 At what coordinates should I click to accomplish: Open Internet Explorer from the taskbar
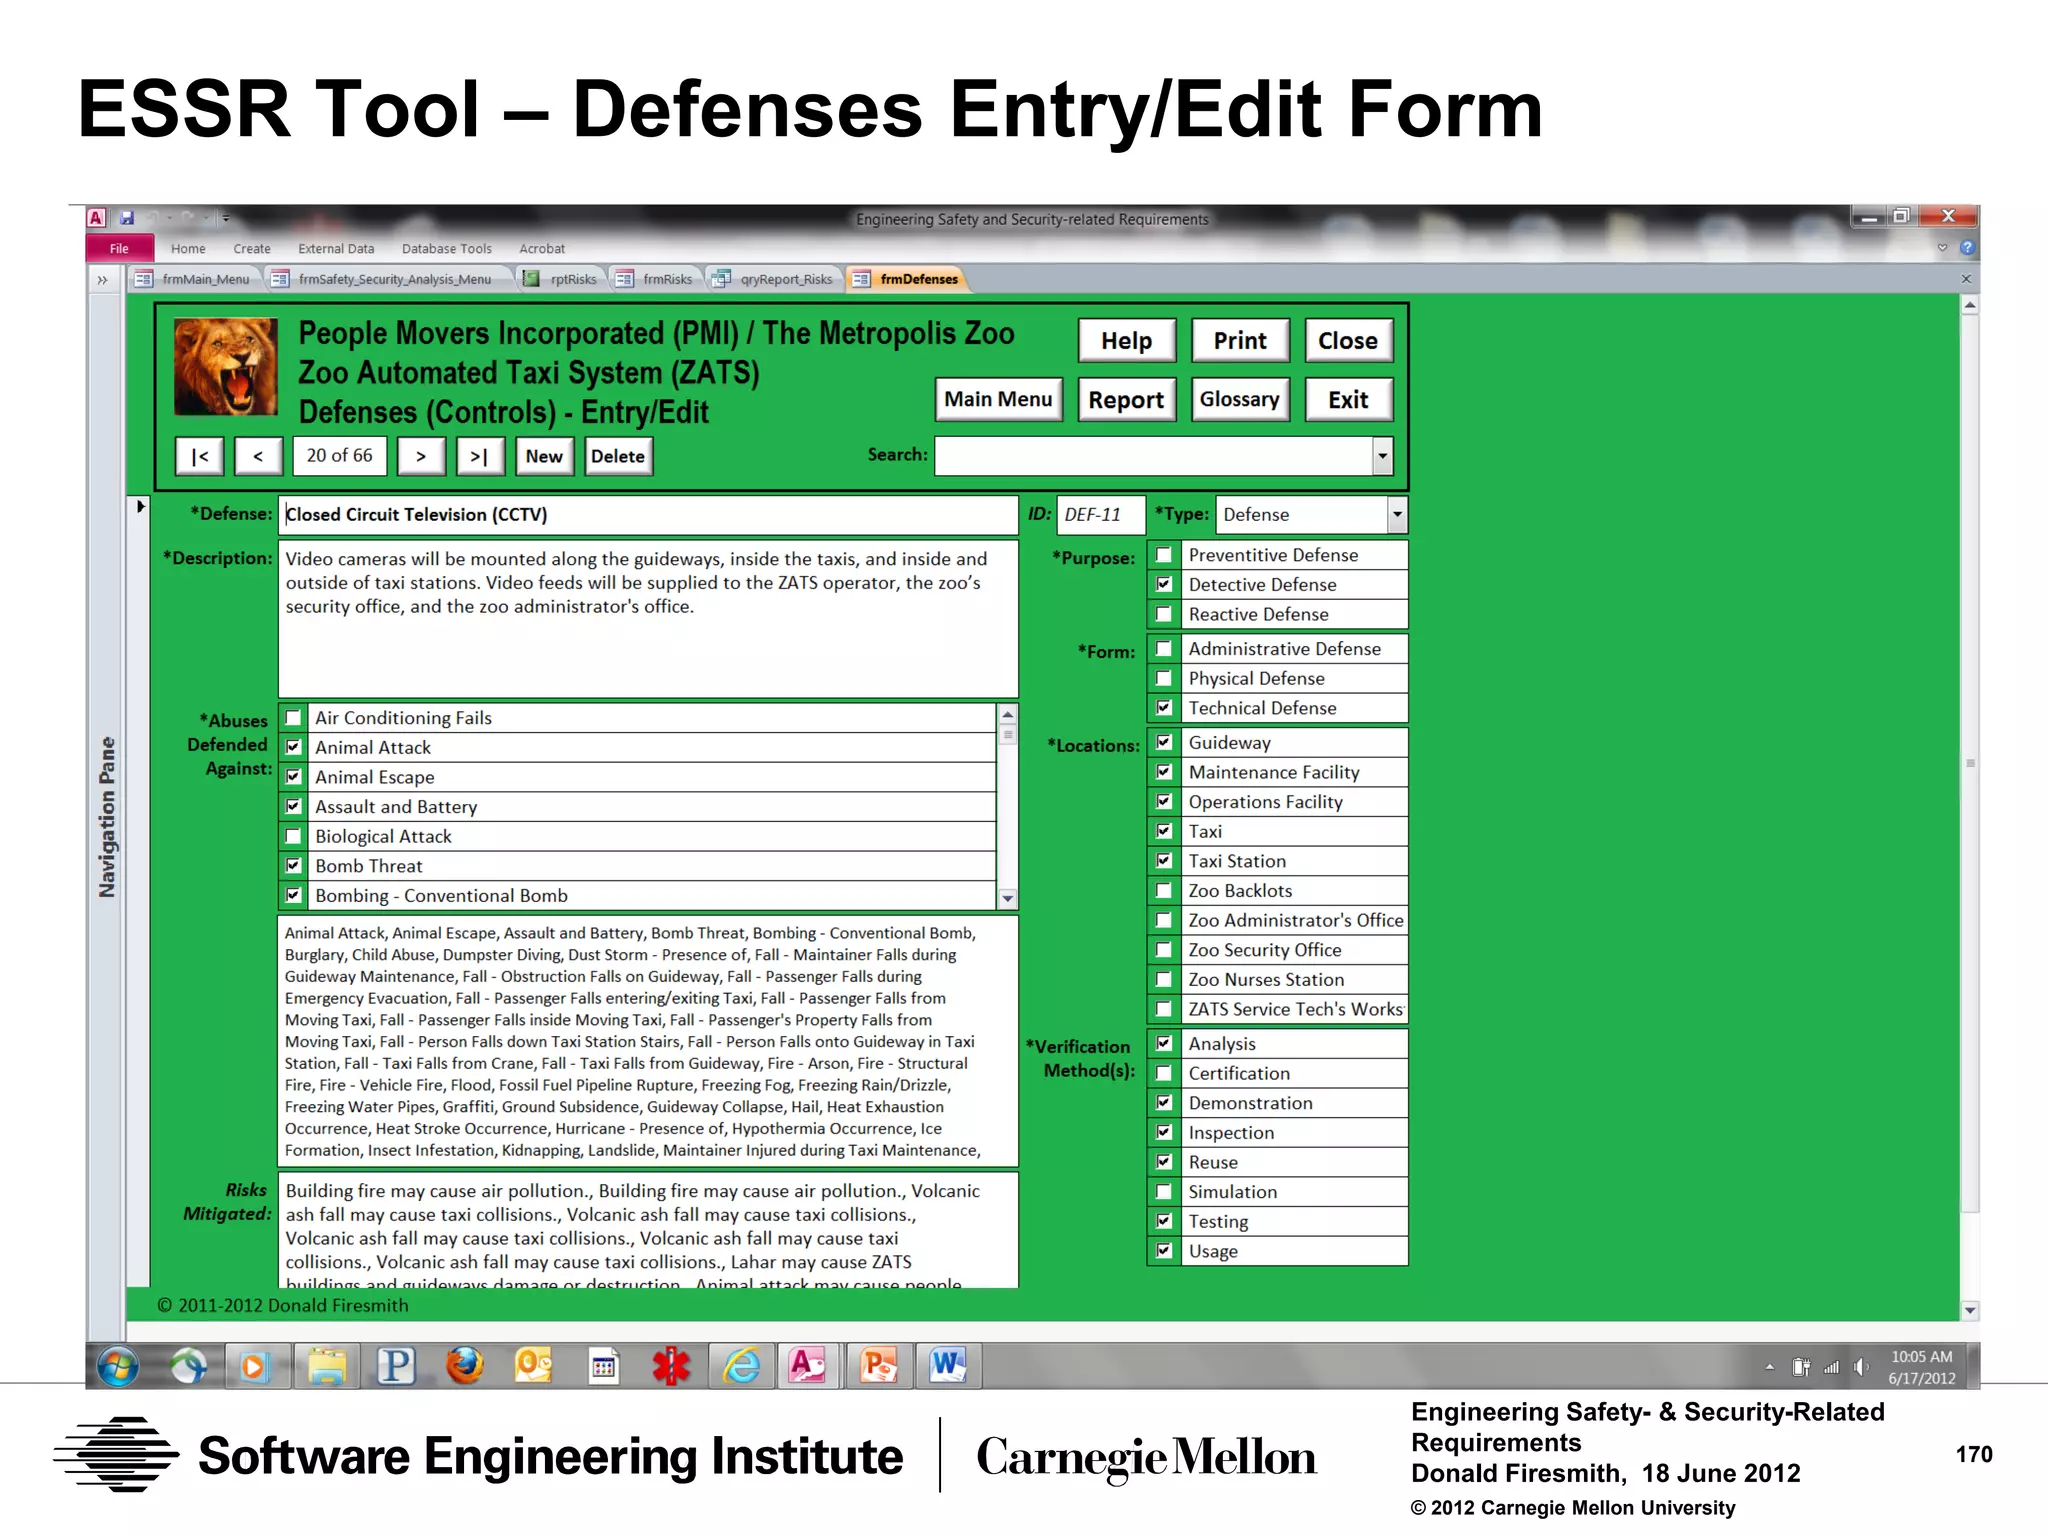coord(741,1366)
